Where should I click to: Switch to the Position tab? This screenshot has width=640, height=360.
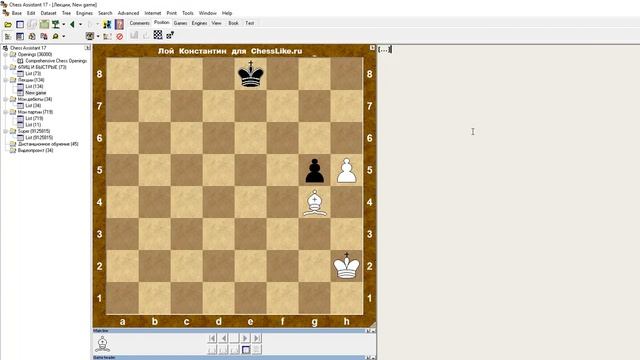[162, 23]
